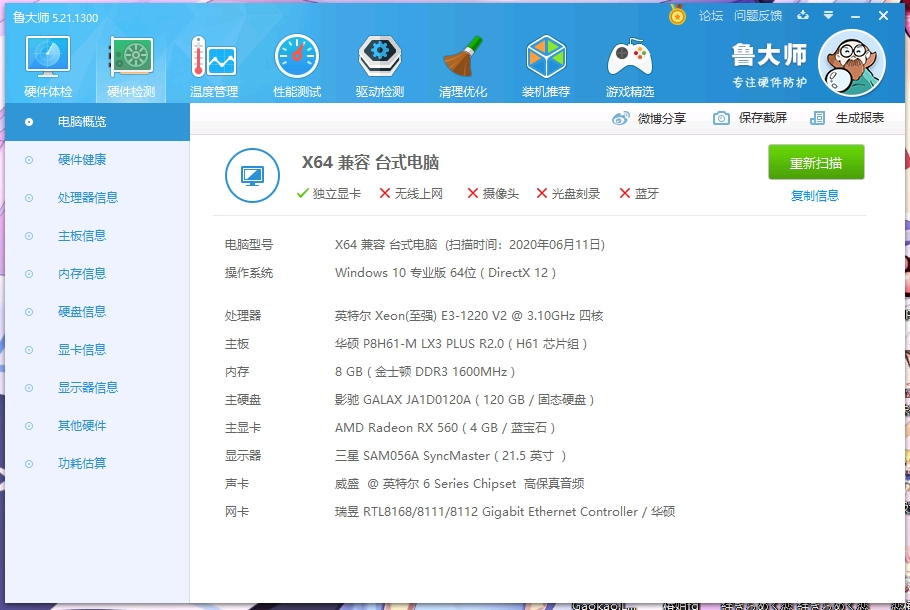This screenshot has width=910, height=610.
Task: Click the disk value GALAX JA1D0120A
Action: (464, 400)
